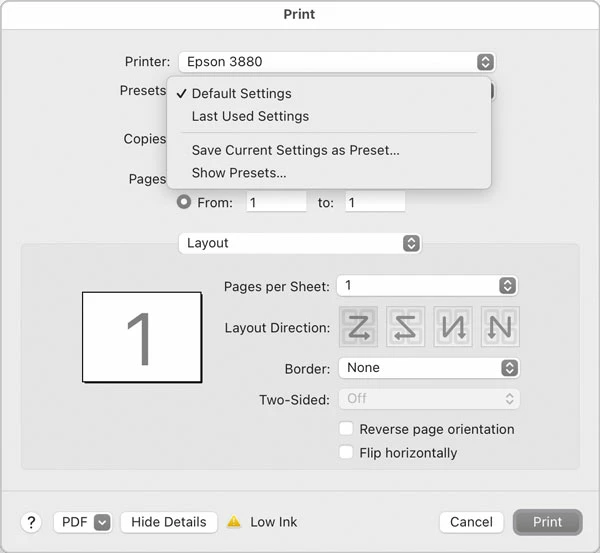
Task: Select the Z-shaped left-to-right layout direction
Action: [x=358, y=327]
